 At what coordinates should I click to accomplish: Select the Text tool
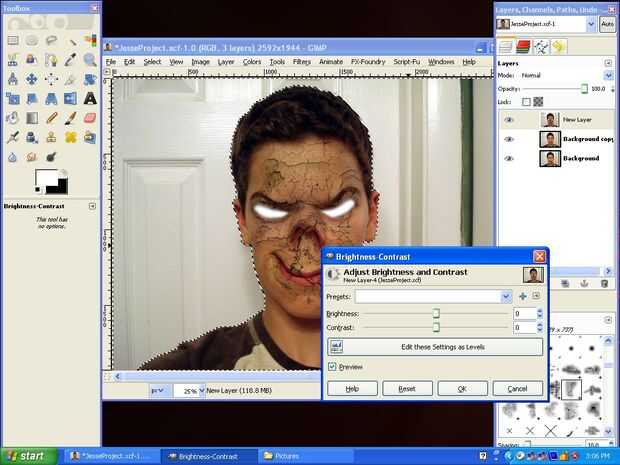point(90,98)
